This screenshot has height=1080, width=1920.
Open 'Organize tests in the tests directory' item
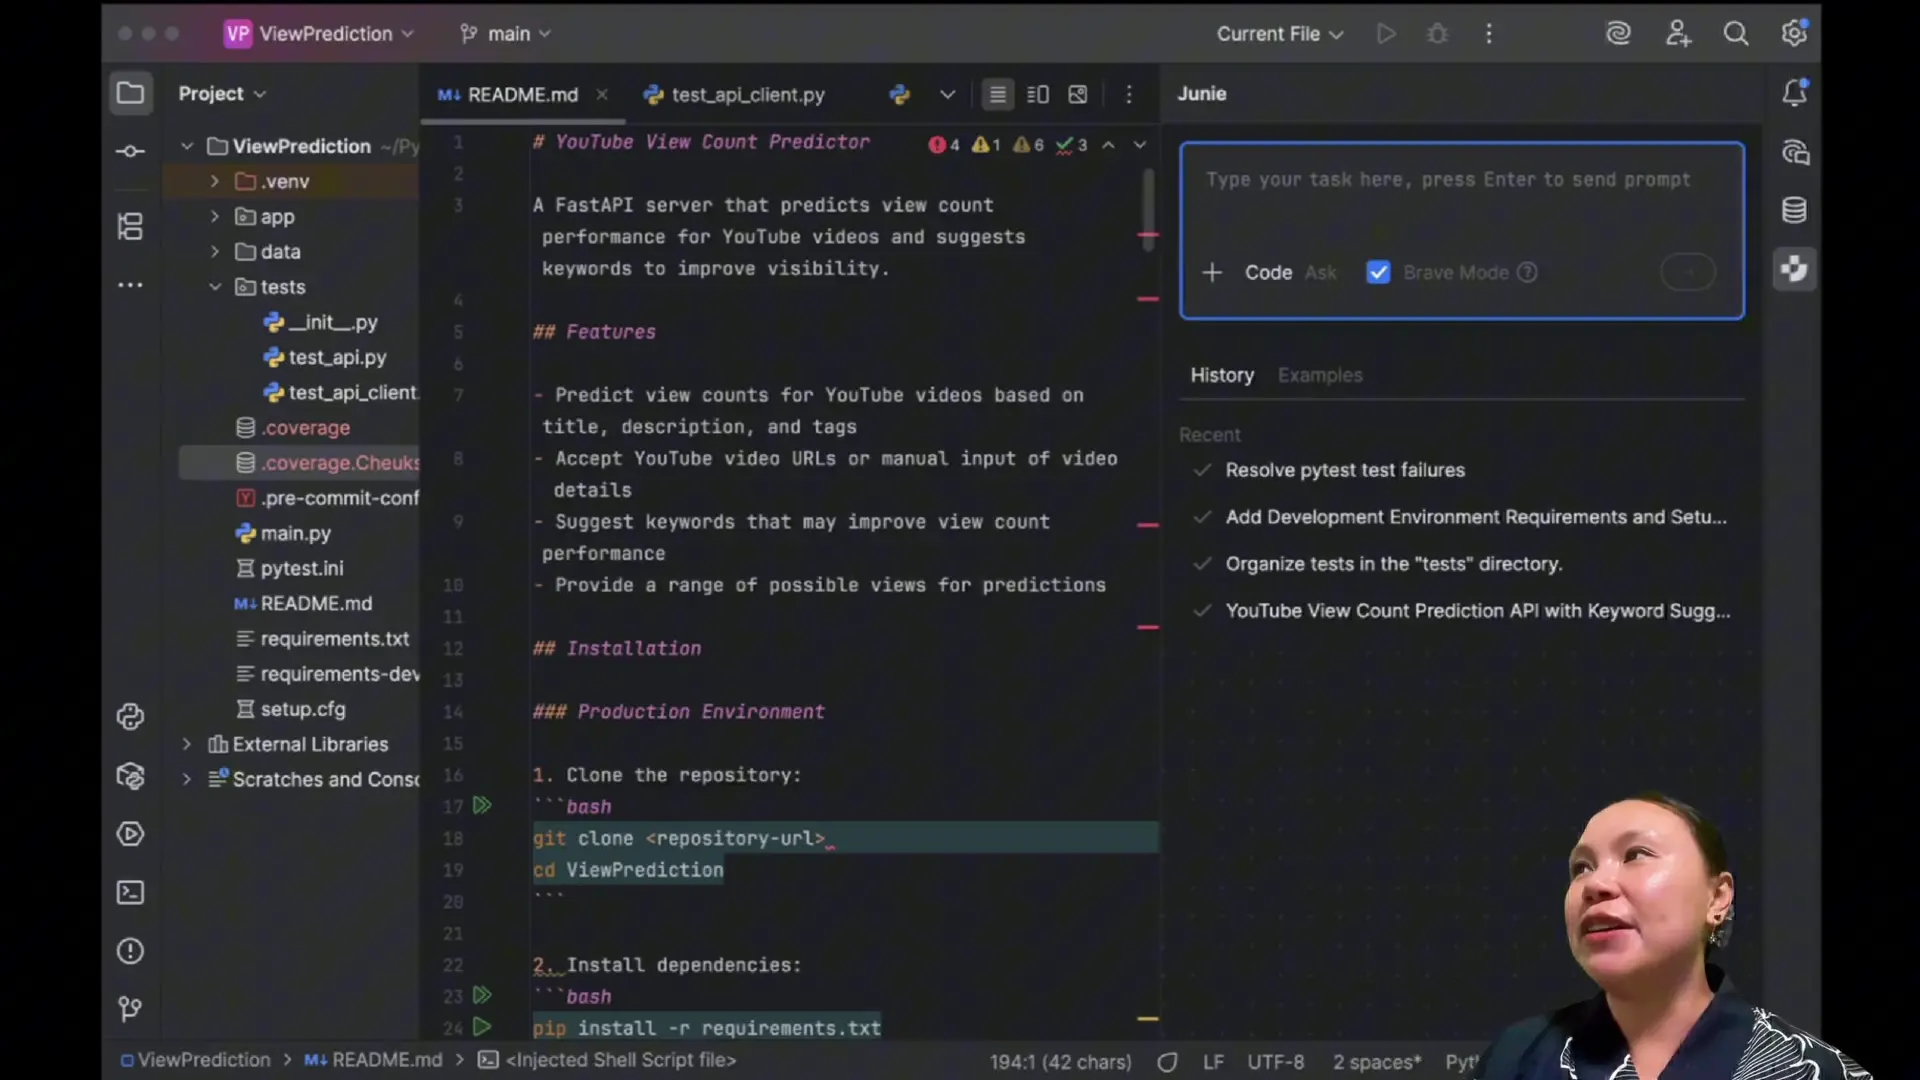[x=1394, y=564]
